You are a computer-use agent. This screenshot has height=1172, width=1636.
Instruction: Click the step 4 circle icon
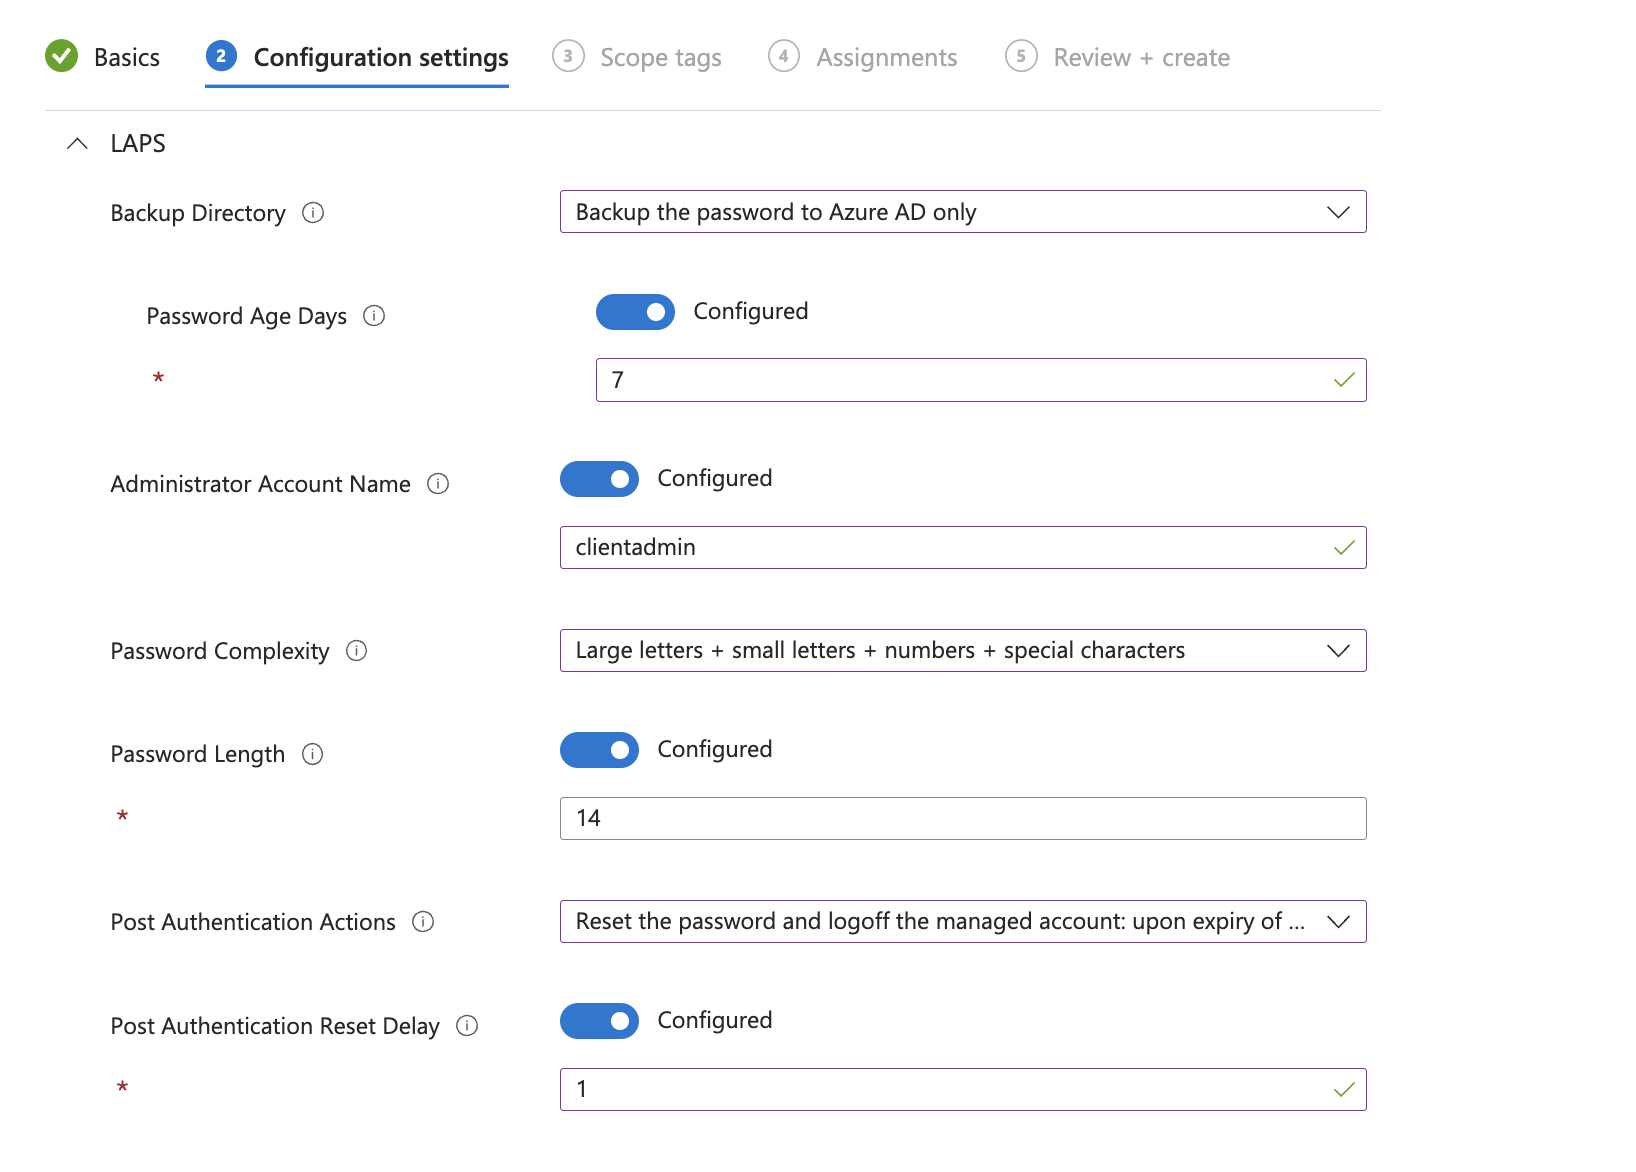[784, 56]
